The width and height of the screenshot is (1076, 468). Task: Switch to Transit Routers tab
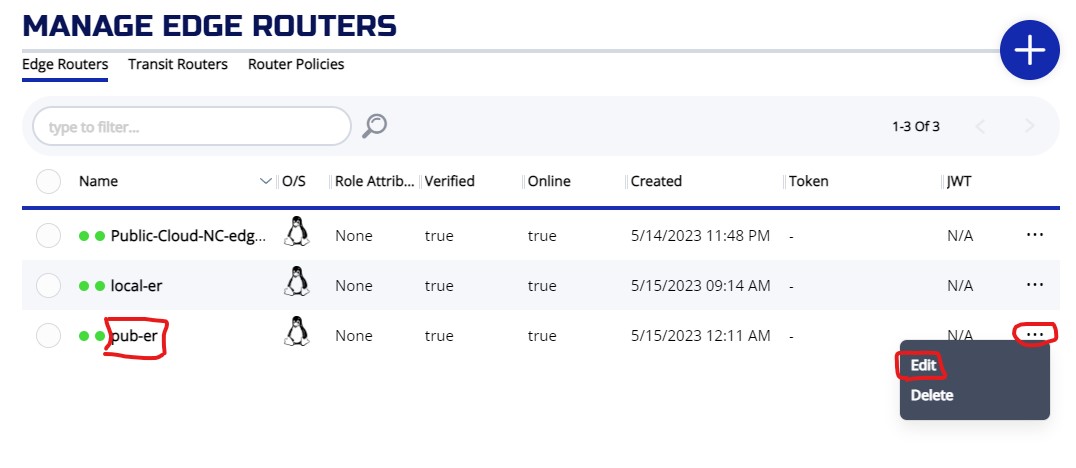coord(178,64)
